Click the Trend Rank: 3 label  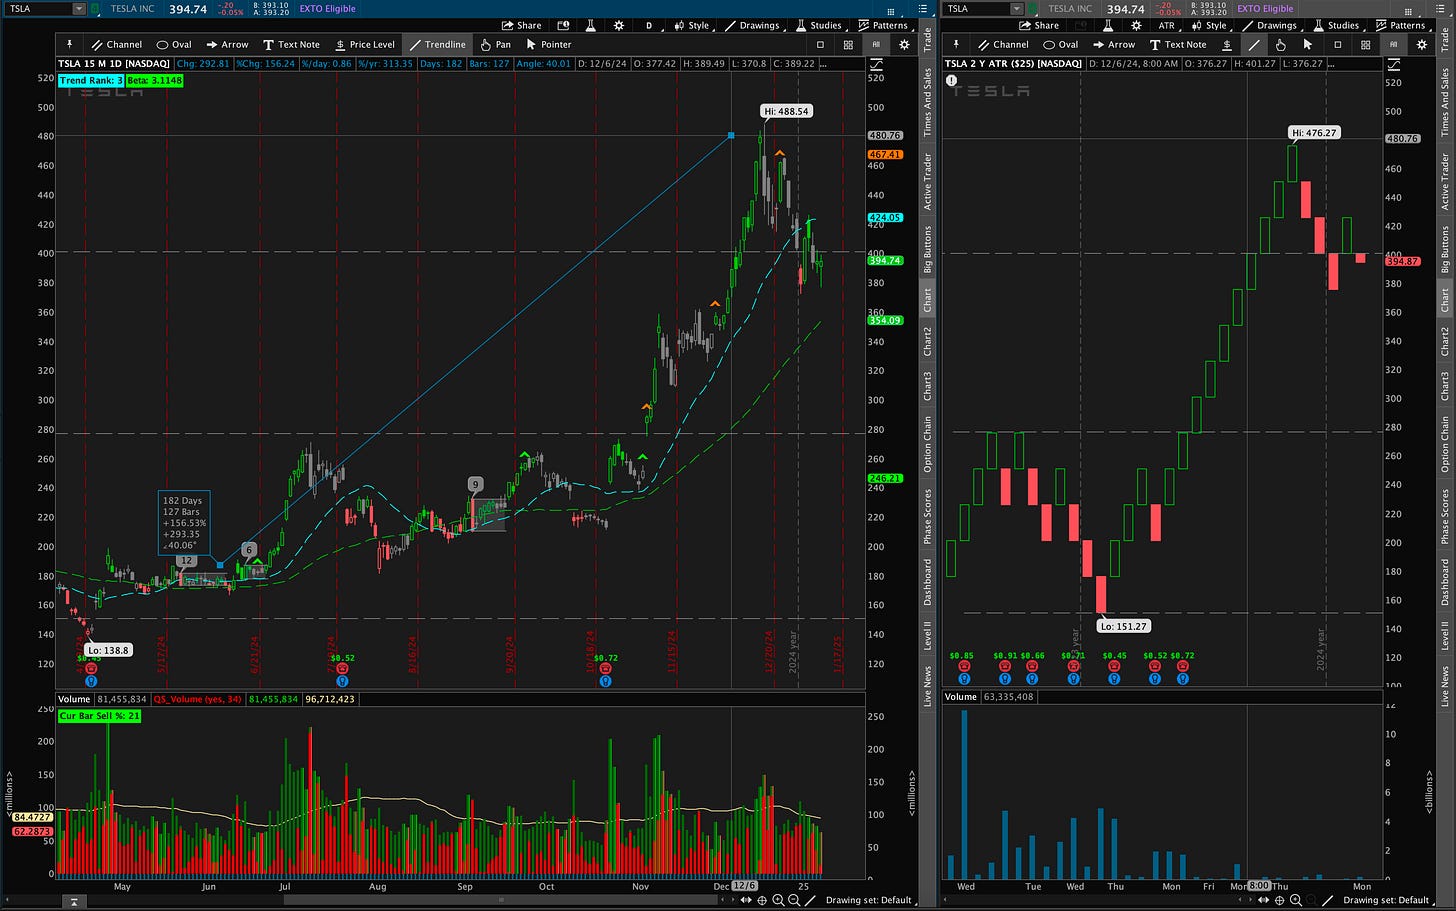coord(90,80)
